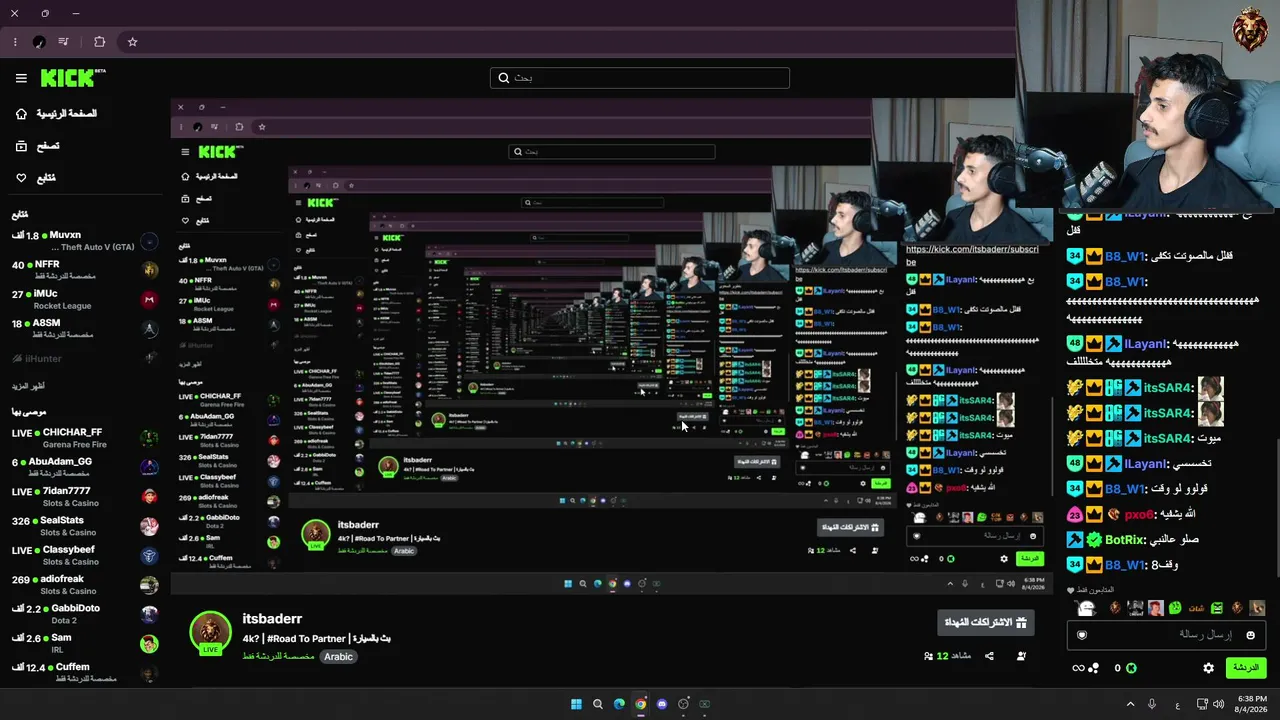Open the subscribe URL link in nested chat
This screenshot has height=720, width=1280.
[x=972, y=255]
